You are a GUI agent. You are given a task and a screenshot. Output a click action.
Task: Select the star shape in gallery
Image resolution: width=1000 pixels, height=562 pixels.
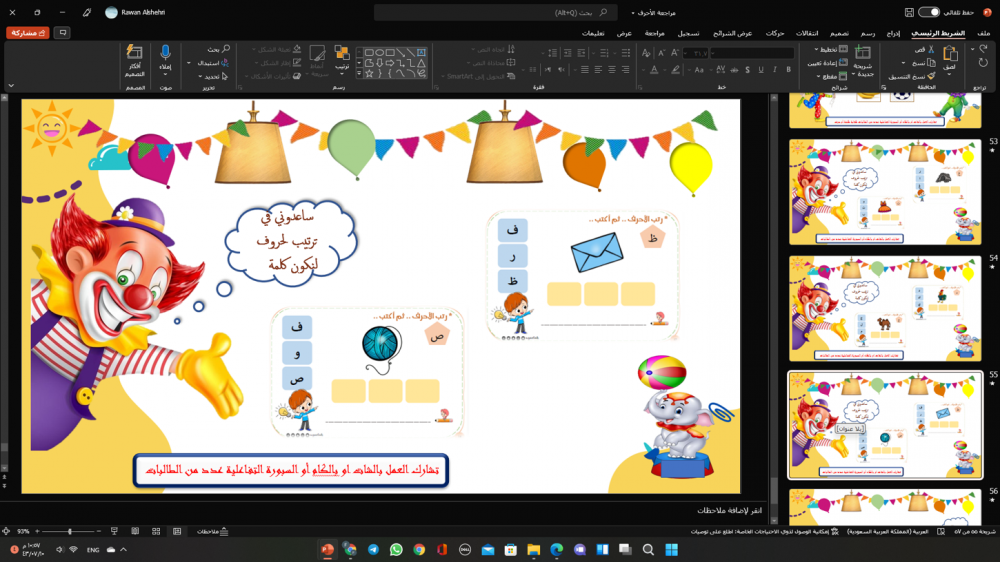369,73
